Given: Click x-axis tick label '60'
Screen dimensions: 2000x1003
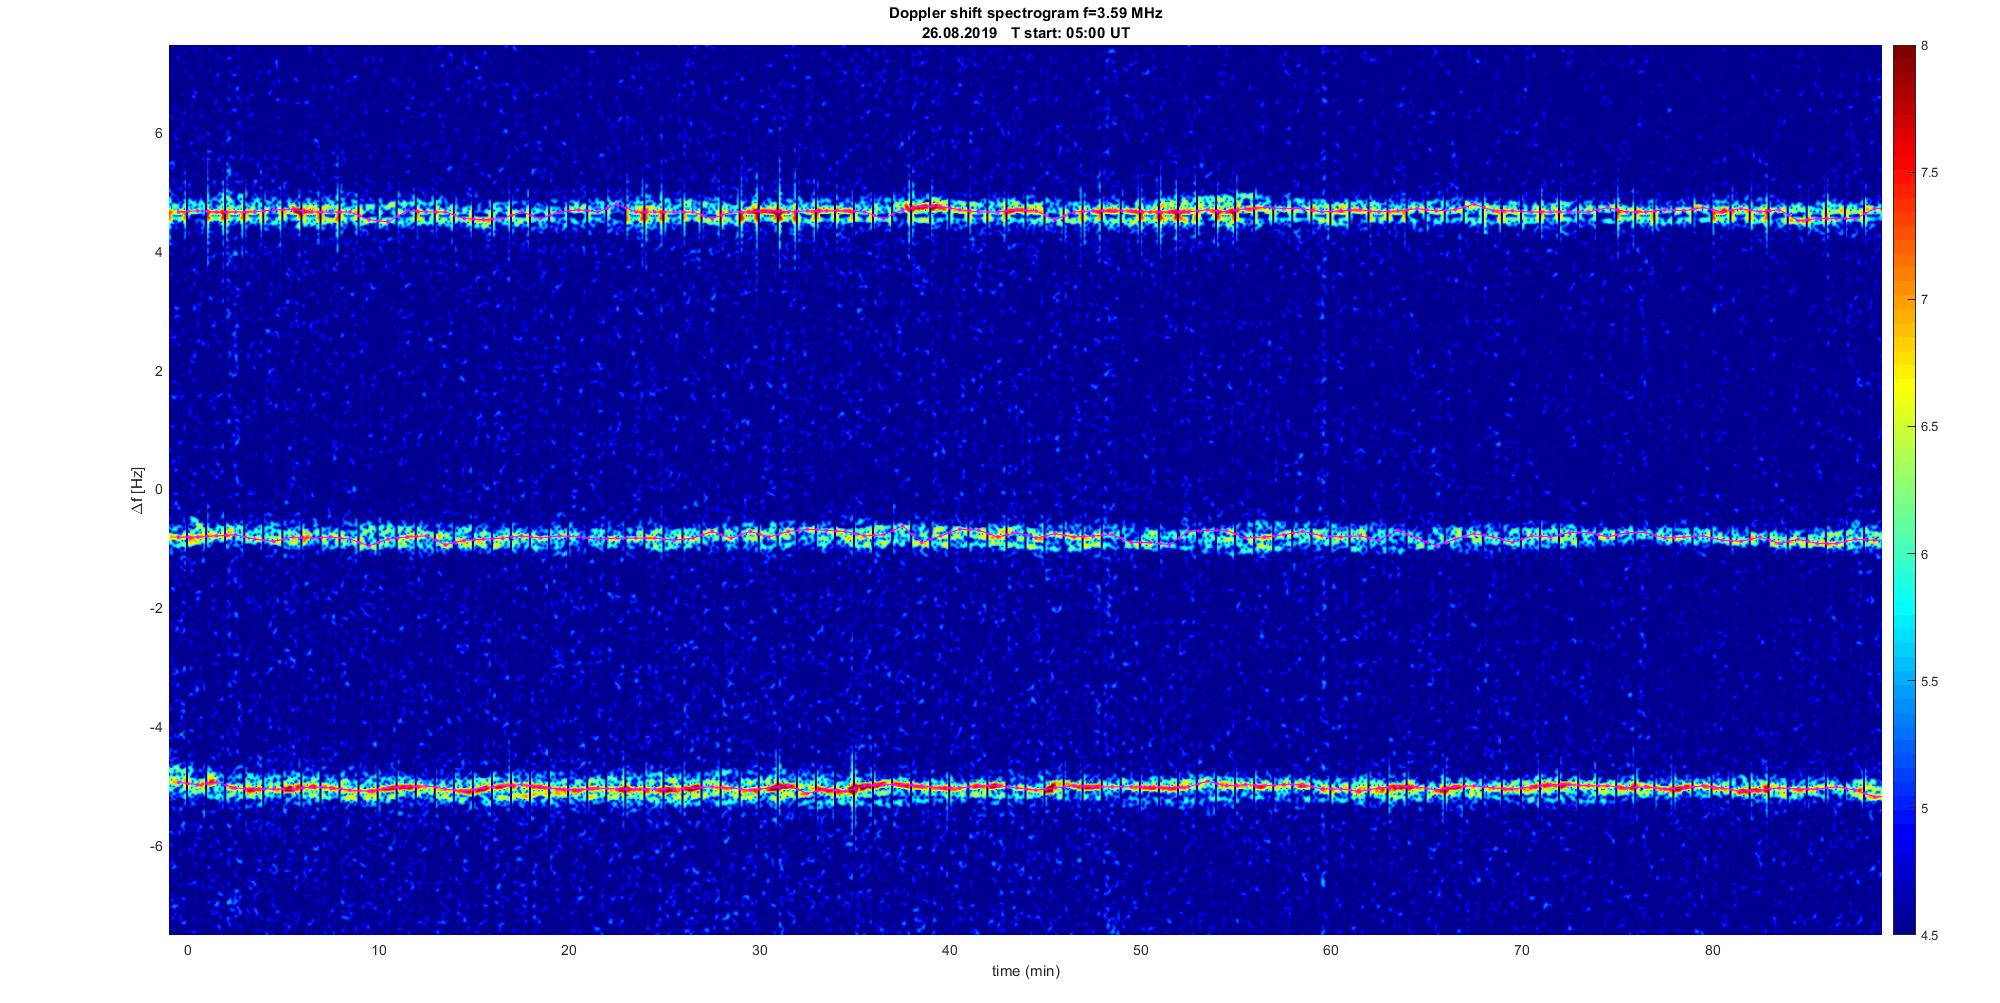Looking at the screenshot, I should click(x=1331, y=950).
